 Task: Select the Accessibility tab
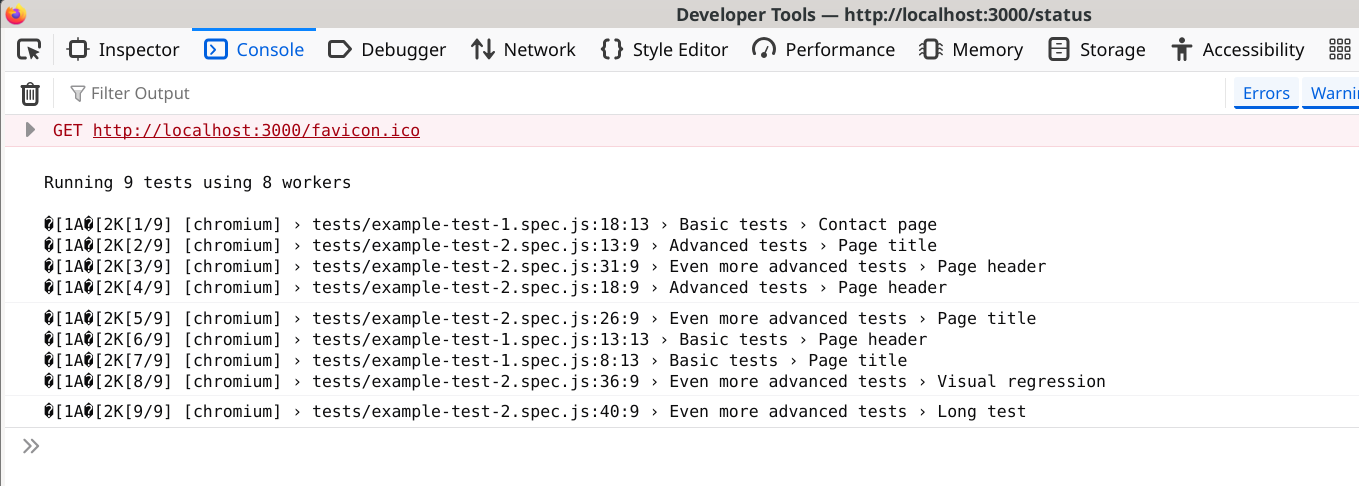[1238, 49]
